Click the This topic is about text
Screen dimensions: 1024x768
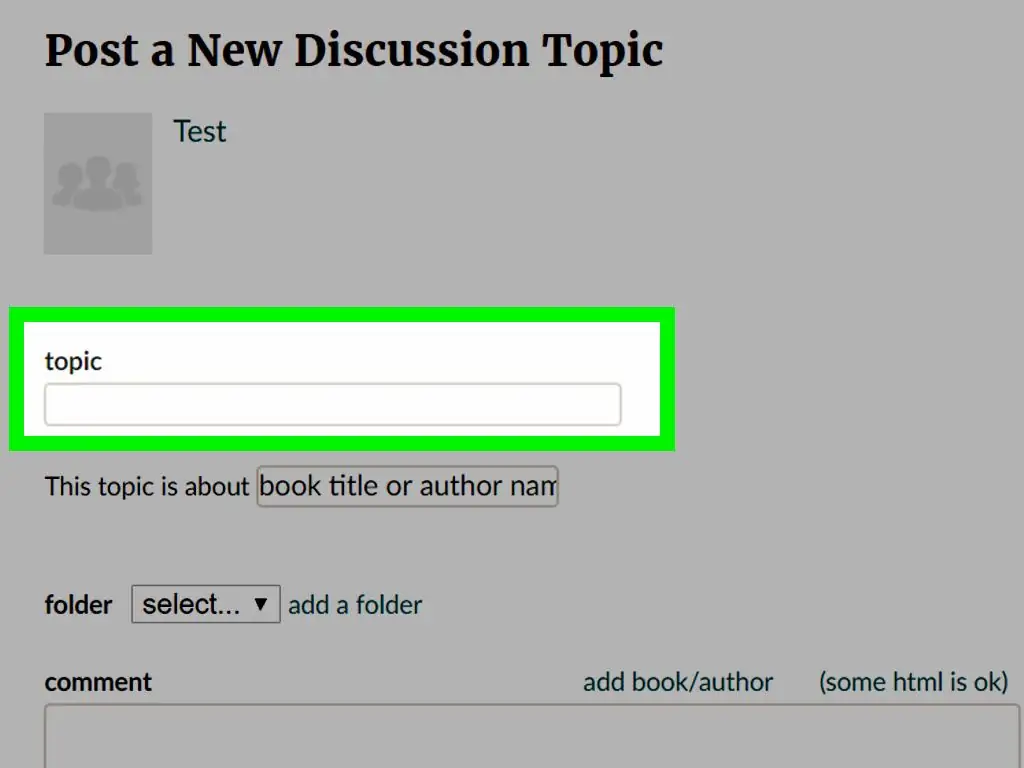[x=147, y=487]
